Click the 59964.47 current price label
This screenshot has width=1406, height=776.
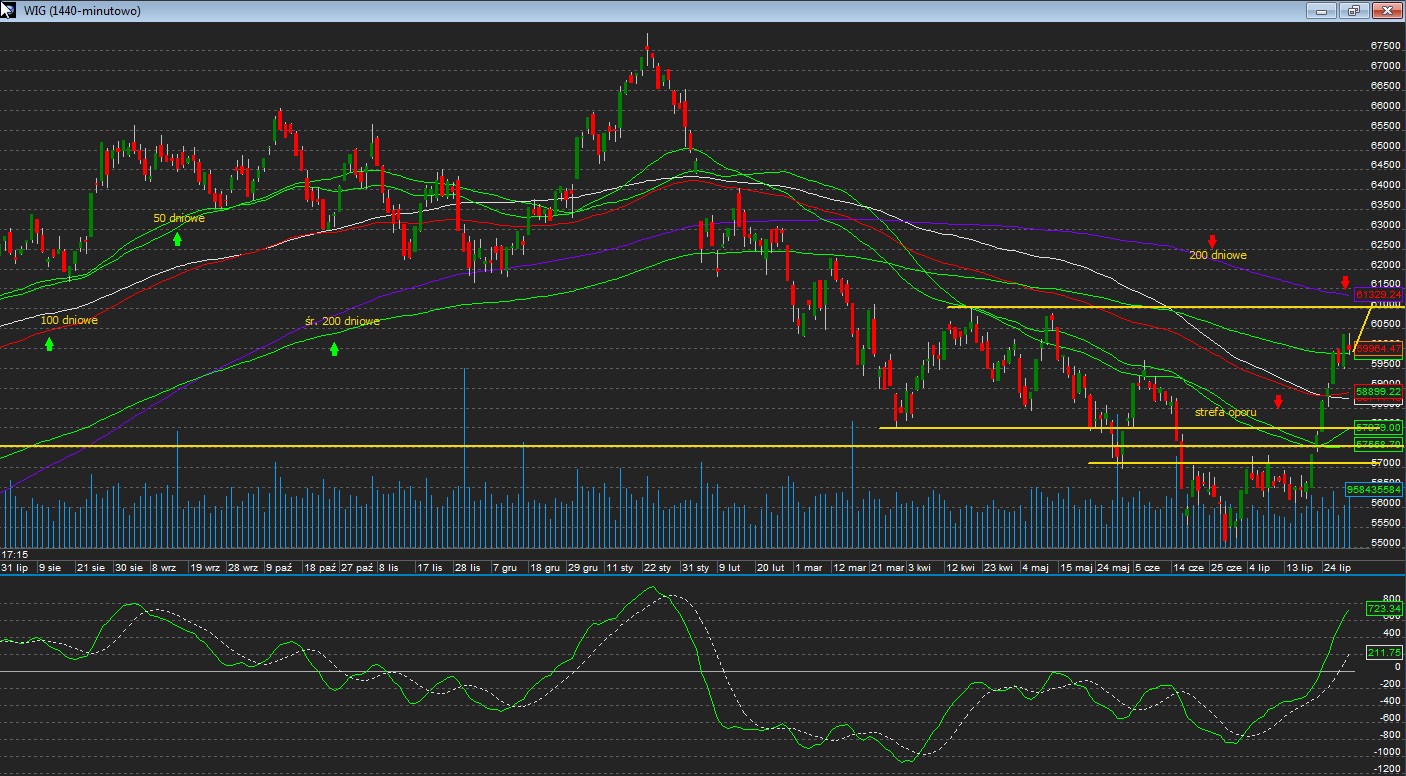click(1378, 348)
